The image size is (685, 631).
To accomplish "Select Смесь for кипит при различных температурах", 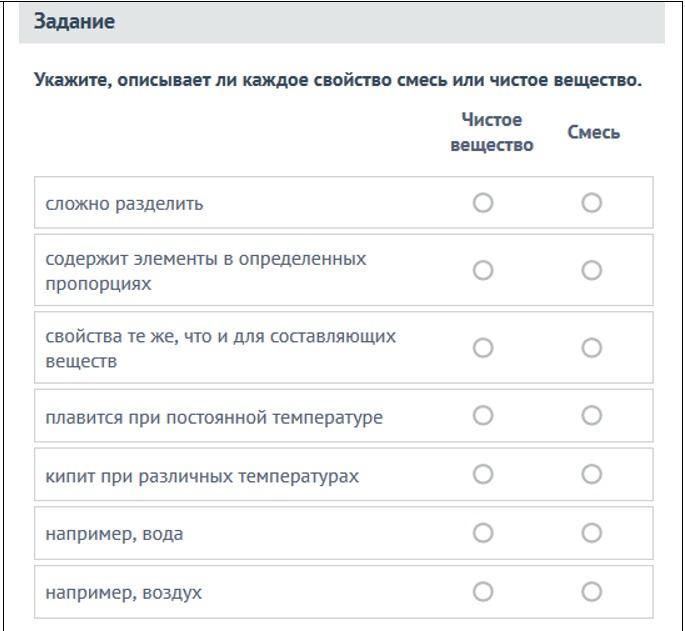I will click(x=592, y=474).
